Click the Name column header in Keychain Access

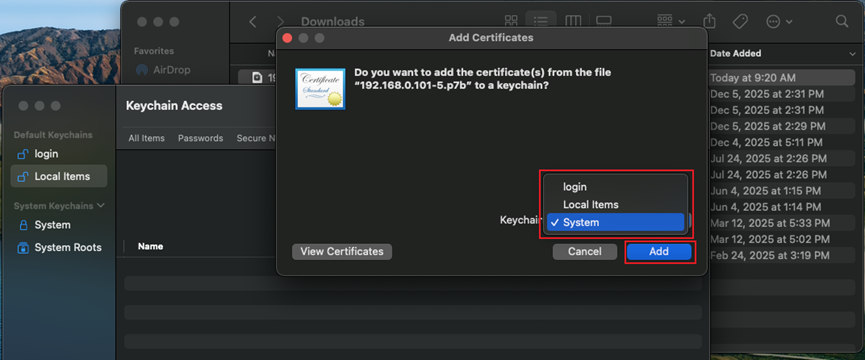point(150,246)
